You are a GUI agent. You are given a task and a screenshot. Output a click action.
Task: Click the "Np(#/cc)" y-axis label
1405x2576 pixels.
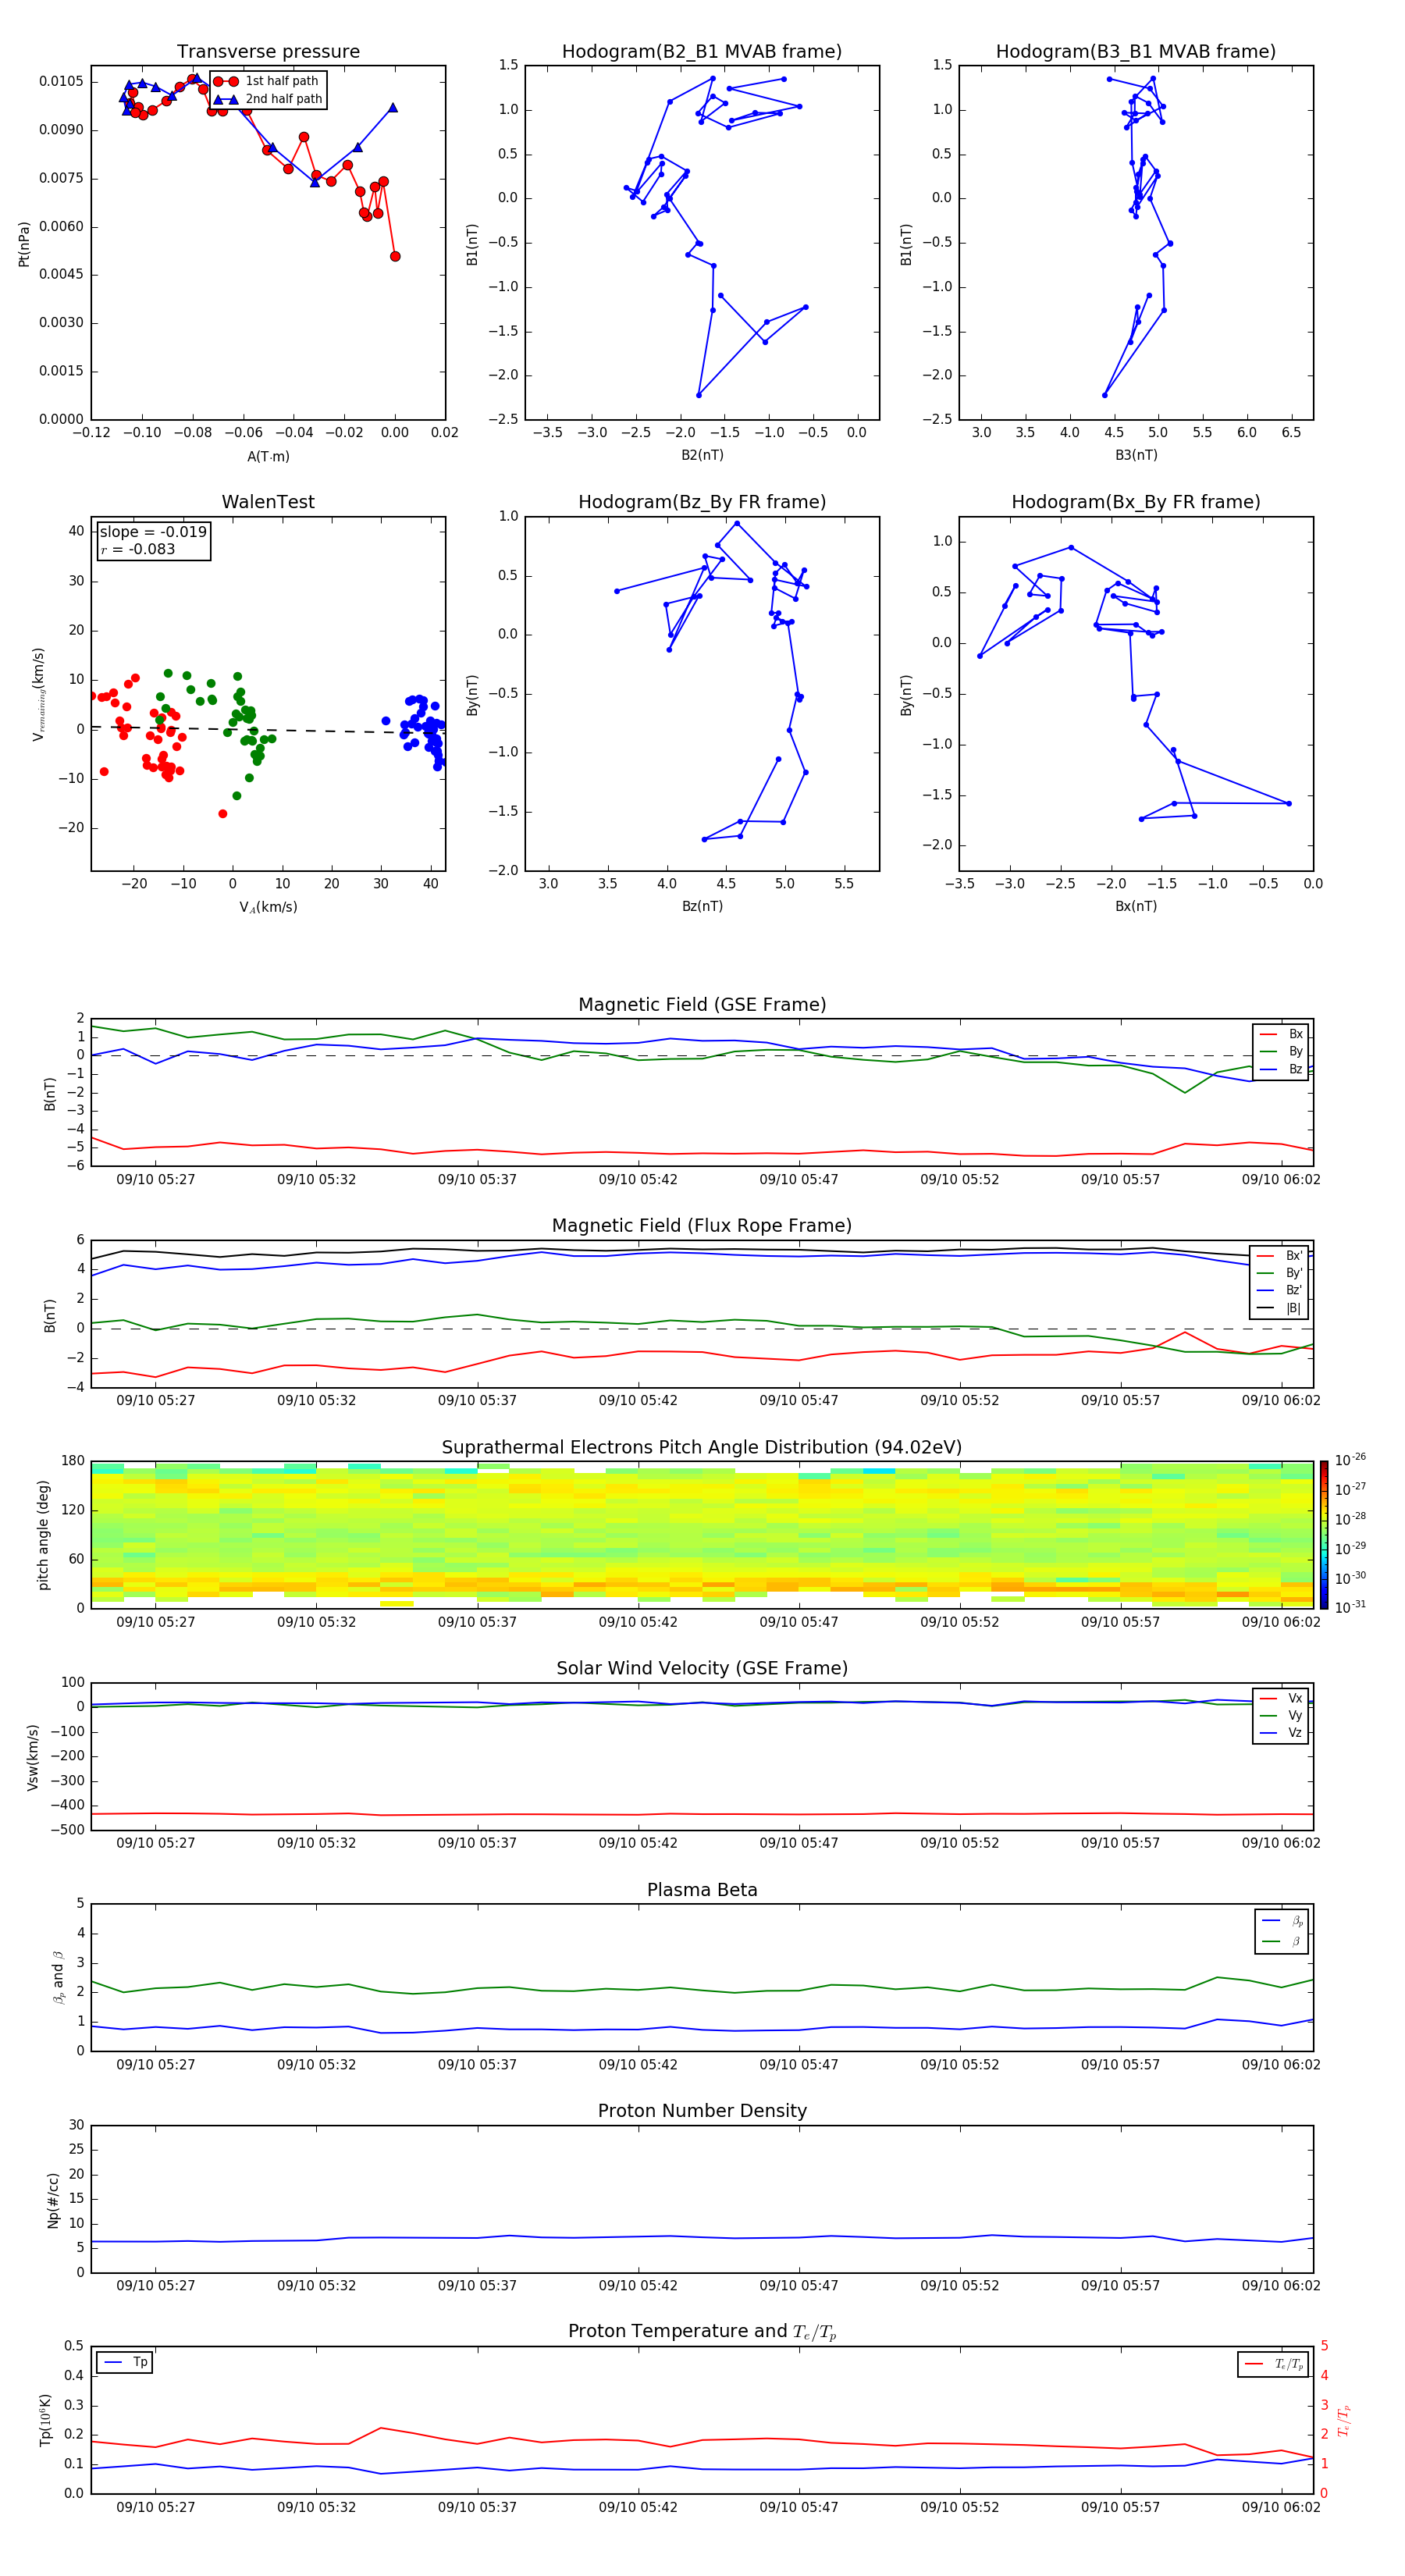click(x=53, y=2200)
